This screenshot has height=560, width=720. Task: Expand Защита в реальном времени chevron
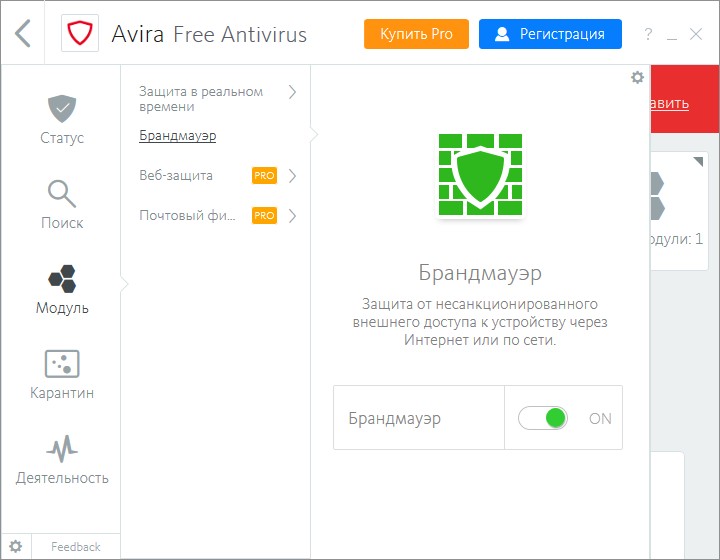point(292,92)
